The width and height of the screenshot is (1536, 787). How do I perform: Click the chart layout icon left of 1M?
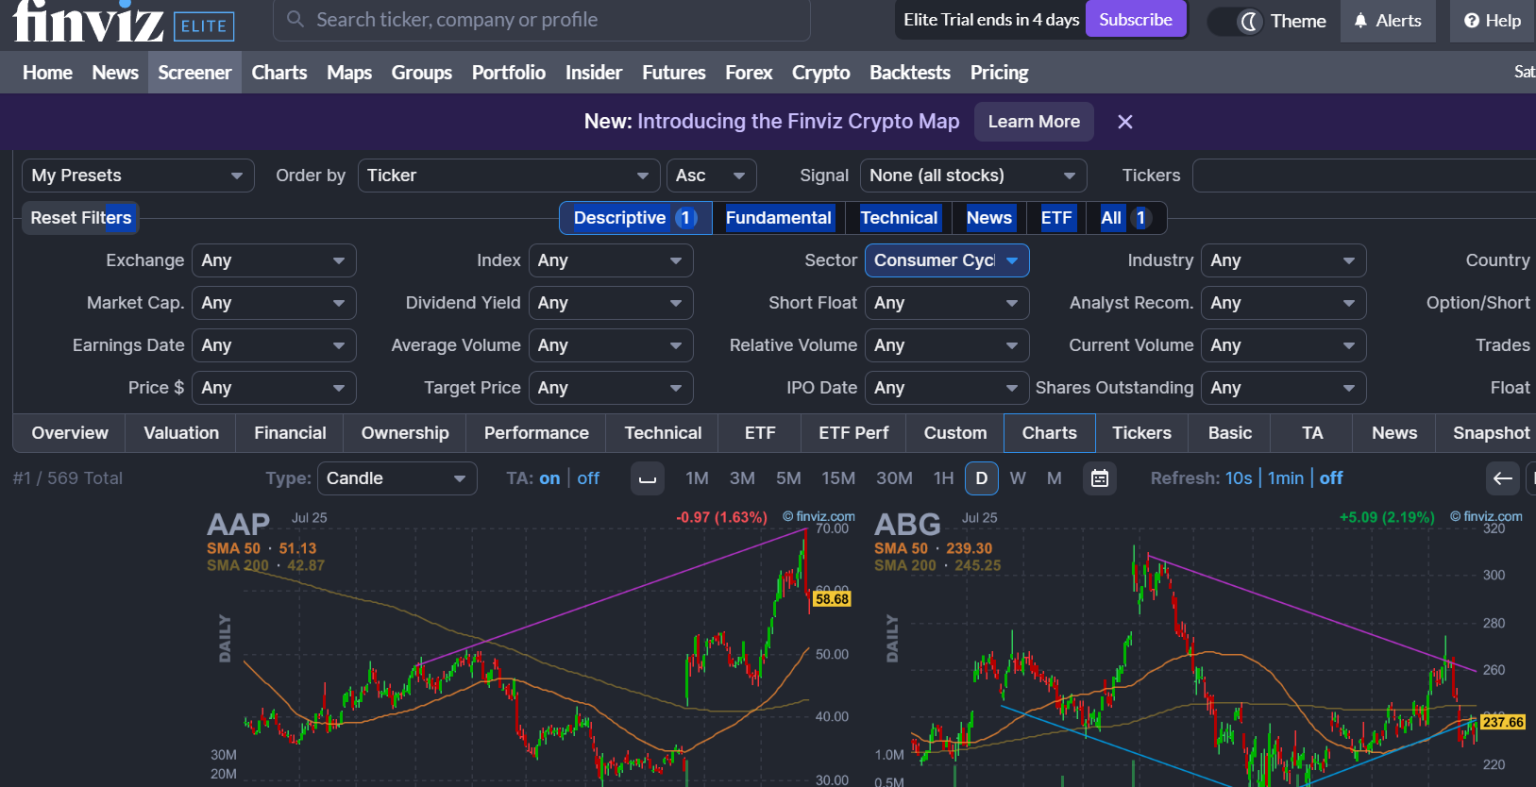pos(647,478)
